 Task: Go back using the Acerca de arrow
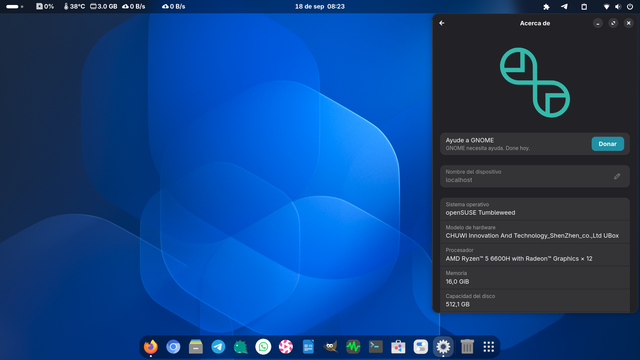[x=442, y=23]
